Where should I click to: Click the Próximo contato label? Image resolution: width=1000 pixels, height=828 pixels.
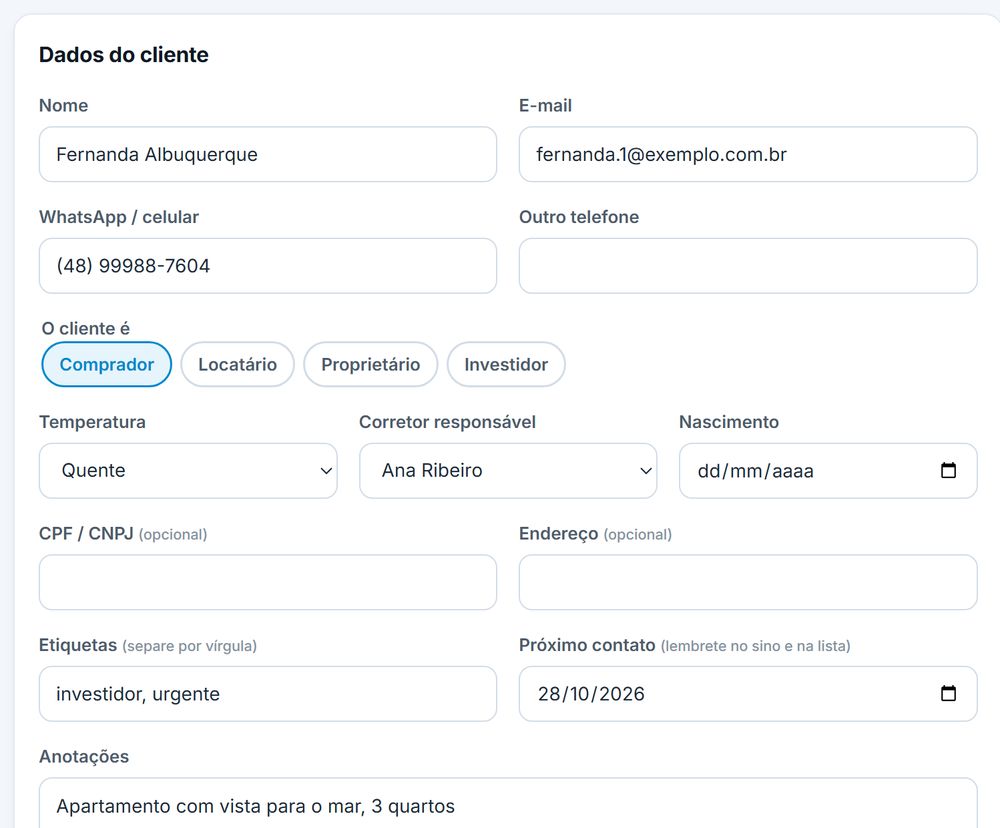pos(587,645)
